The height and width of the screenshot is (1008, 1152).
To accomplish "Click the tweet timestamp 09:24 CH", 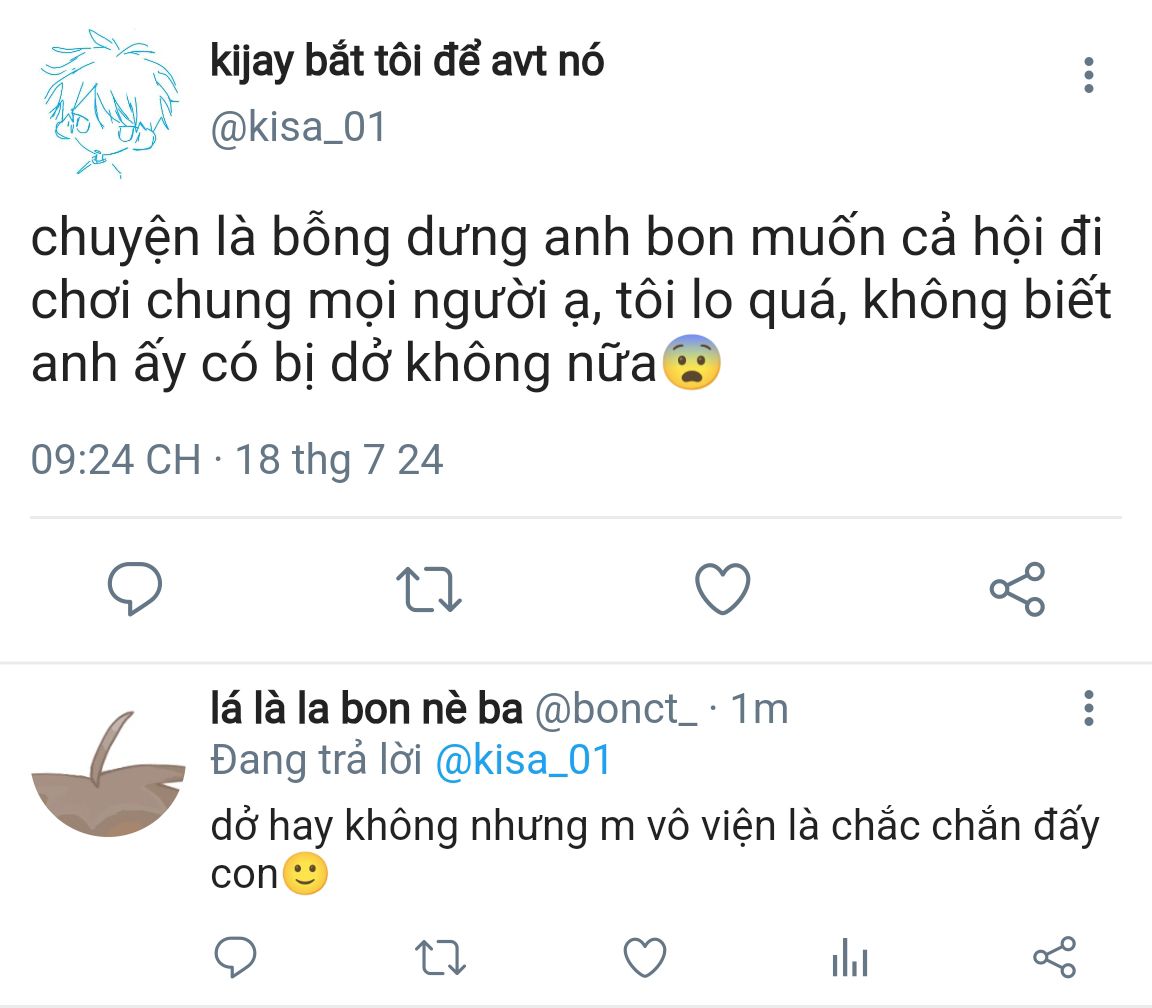I will click(116, 460).
